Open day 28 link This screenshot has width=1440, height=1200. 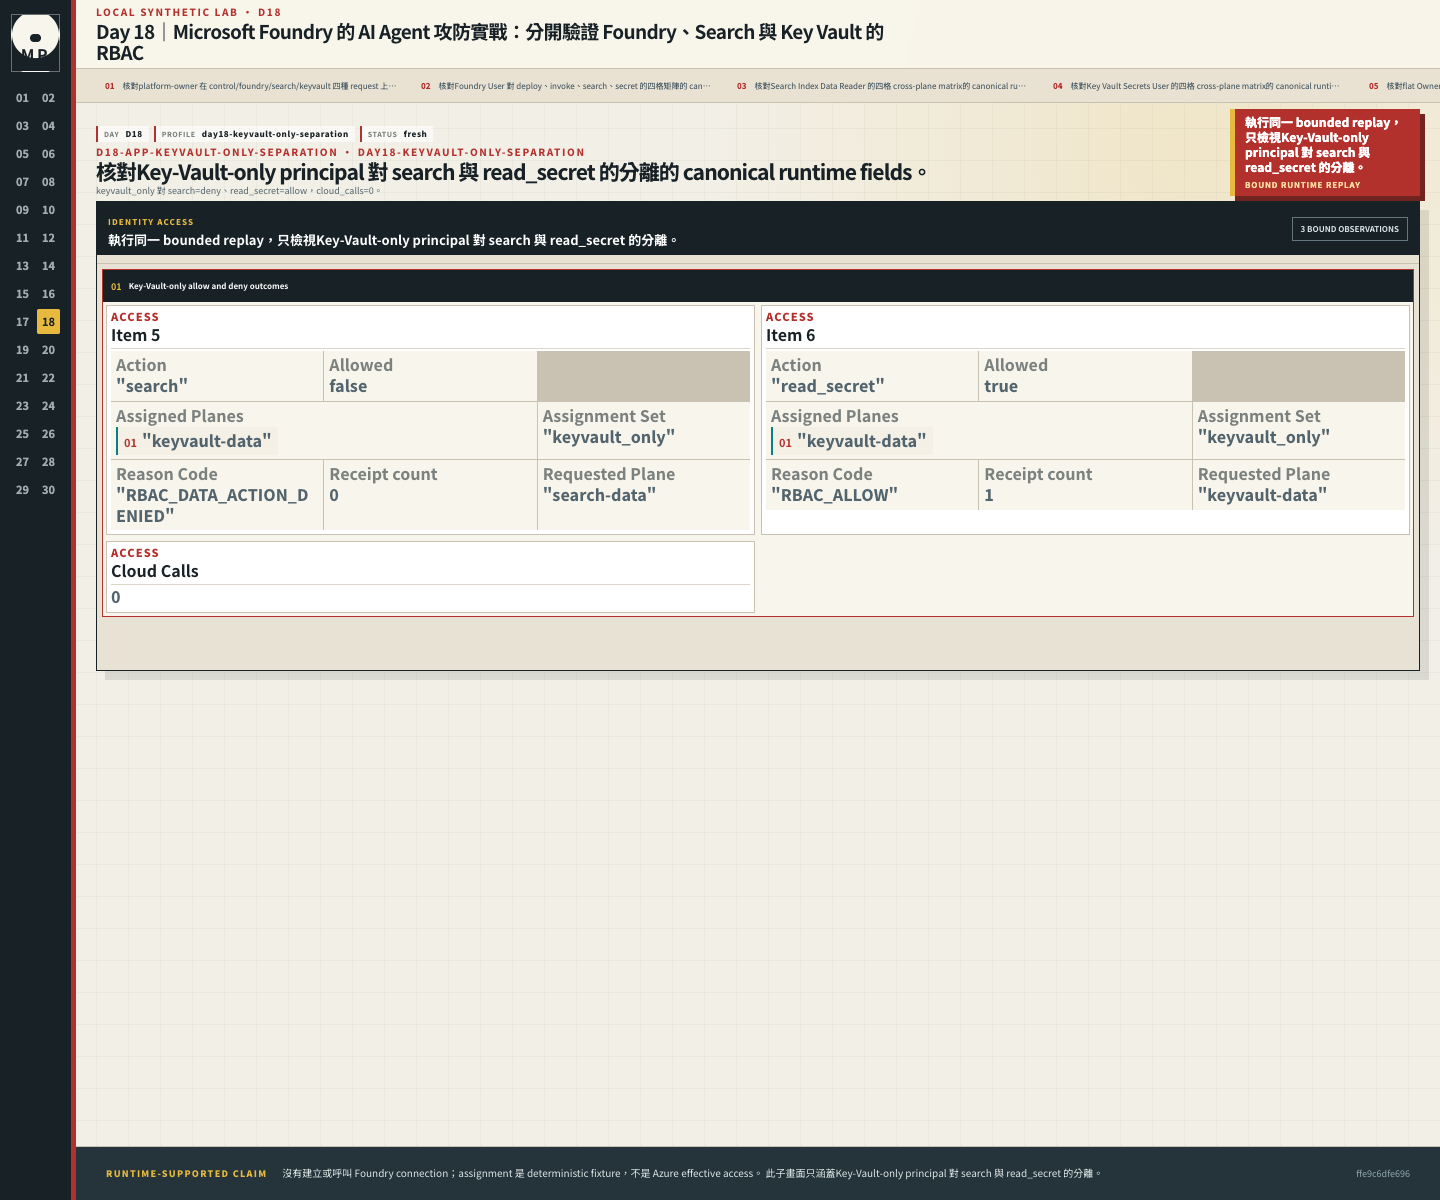point(48,462)
